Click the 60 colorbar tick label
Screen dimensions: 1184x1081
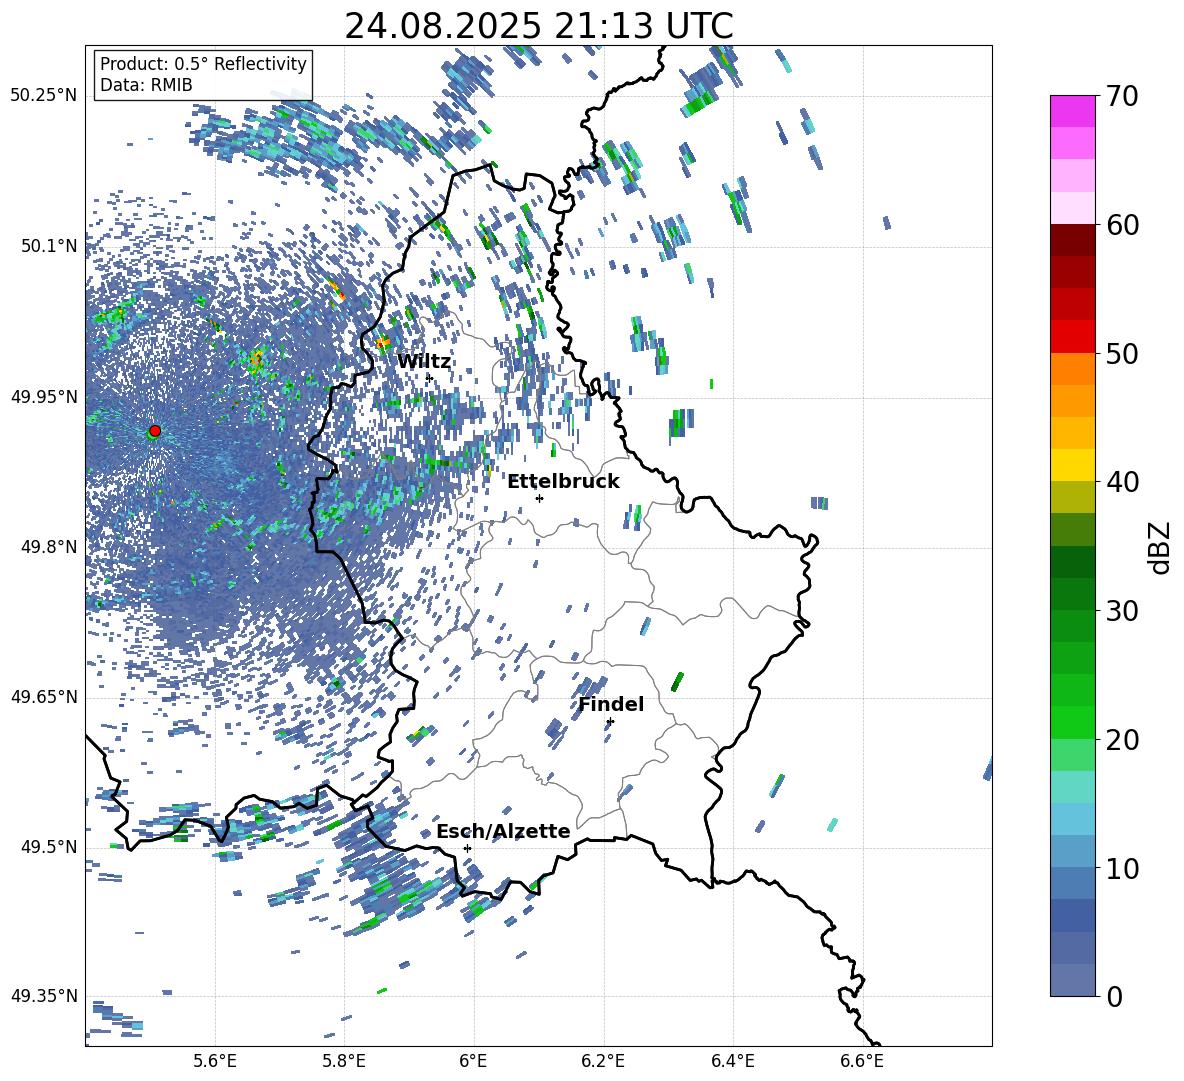tap(1122, 225)
